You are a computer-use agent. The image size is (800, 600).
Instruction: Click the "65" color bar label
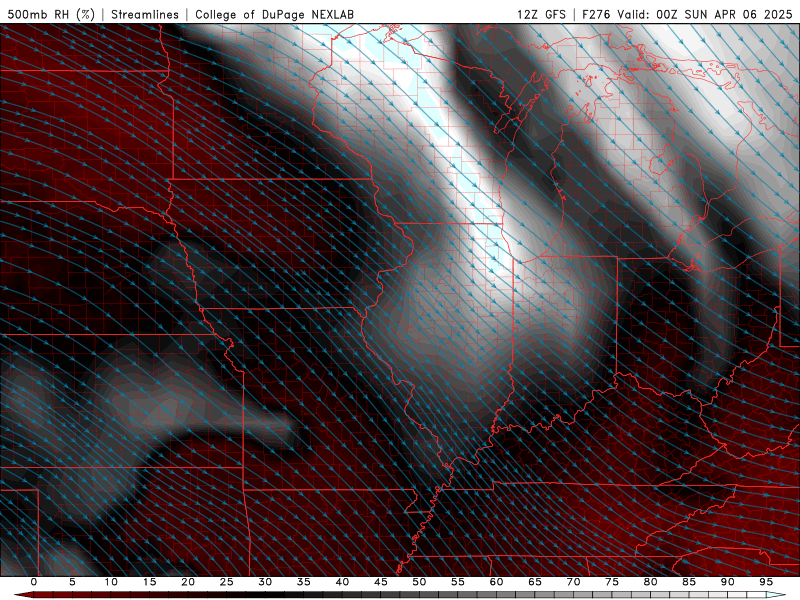[x=535, y=582]
